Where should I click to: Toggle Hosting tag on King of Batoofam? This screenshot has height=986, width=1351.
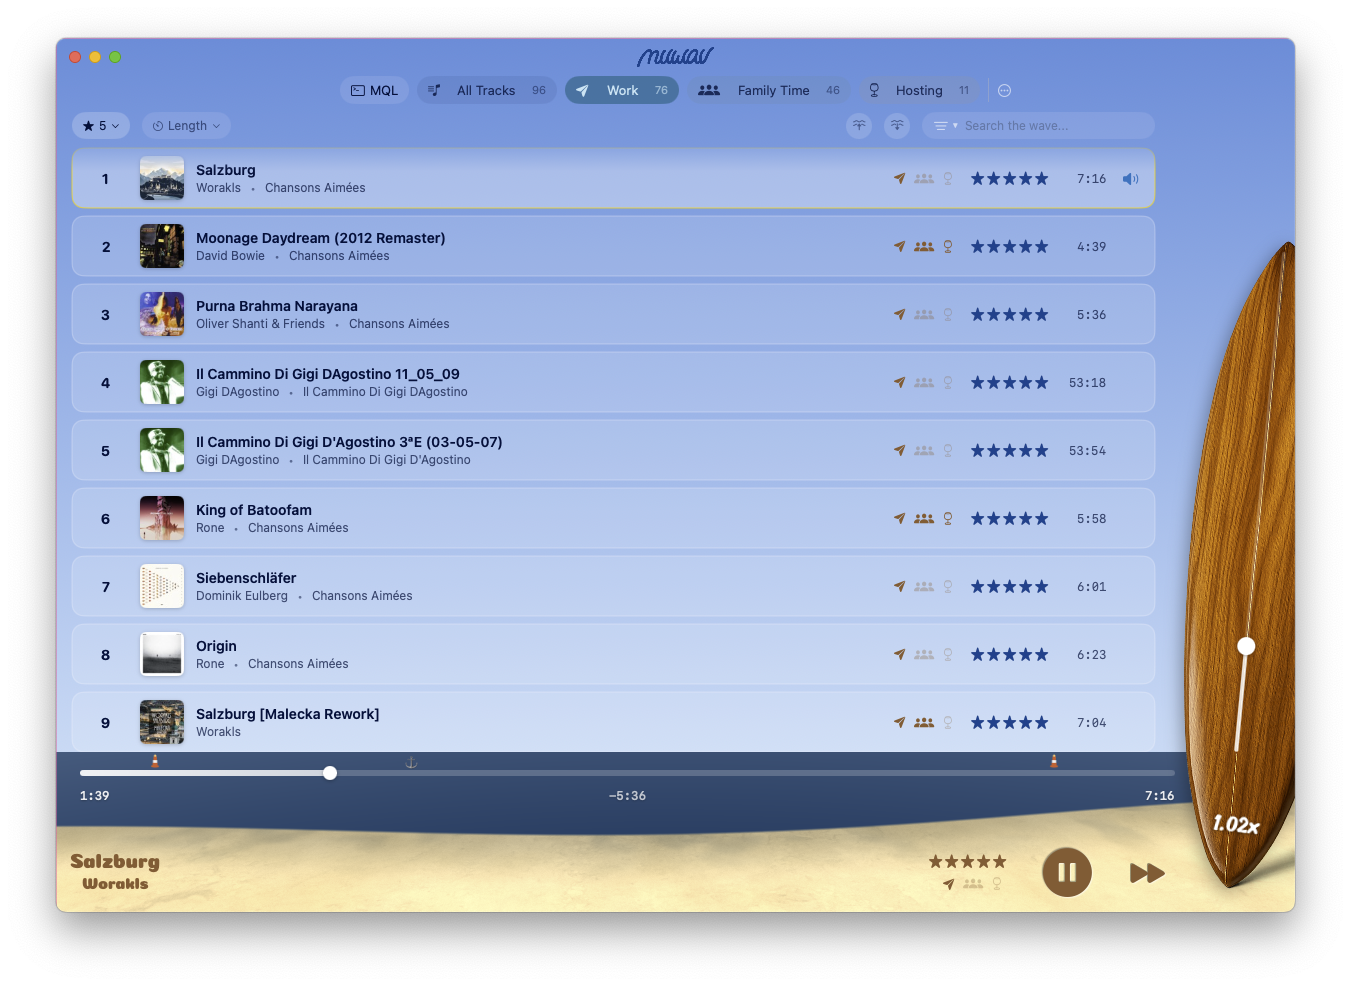948,519
